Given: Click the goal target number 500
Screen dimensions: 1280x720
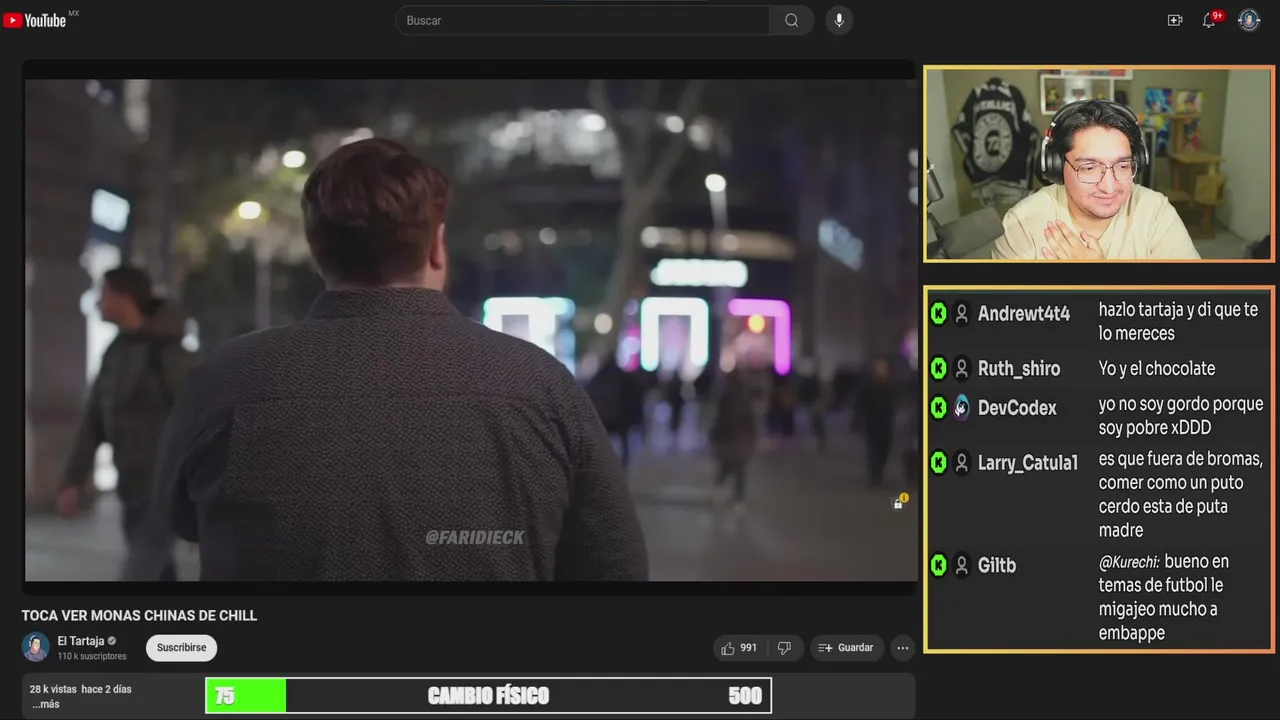Looking at the screenshot, I should point(745,696).
